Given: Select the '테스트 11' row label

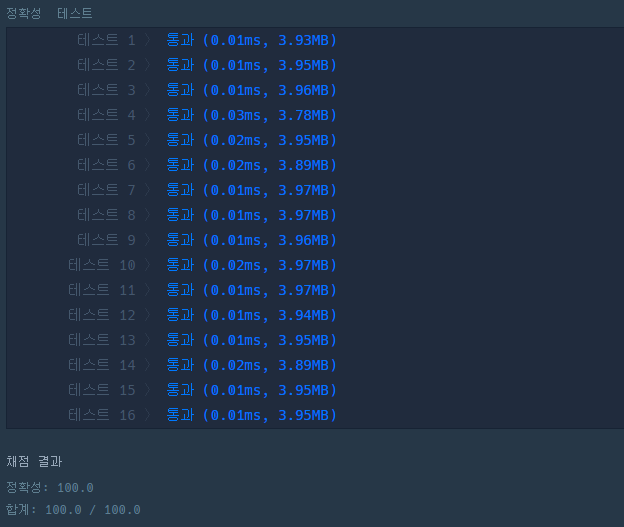Looking at the screenshot, I should (102, 290).
